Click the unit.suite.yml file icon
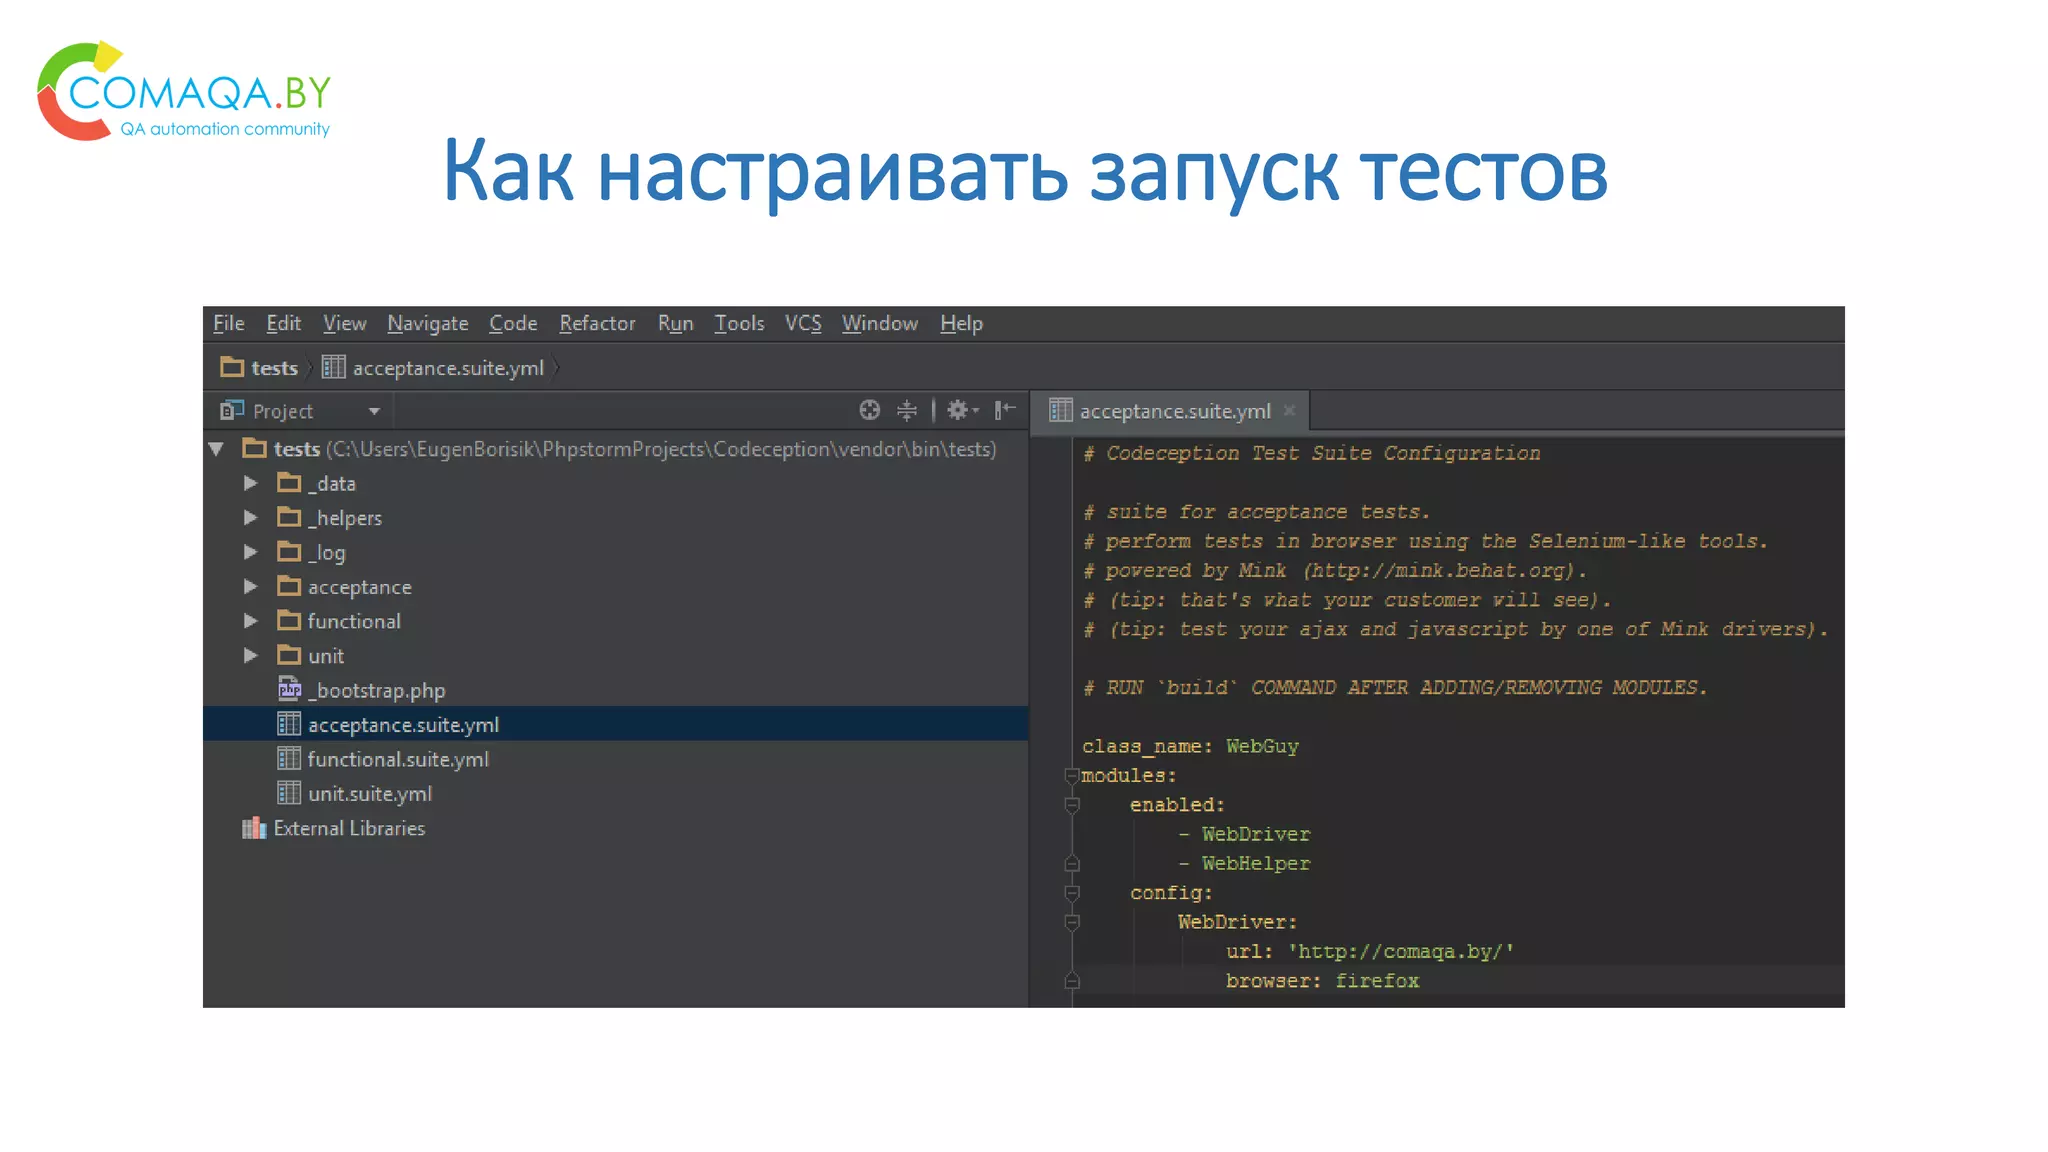The image size is (2048, 1152). click(x=289, y=792)
